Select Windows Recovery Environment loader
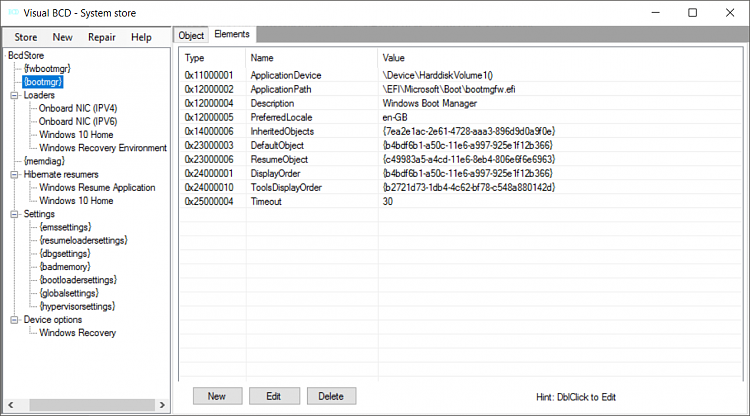 click(103, 148)
